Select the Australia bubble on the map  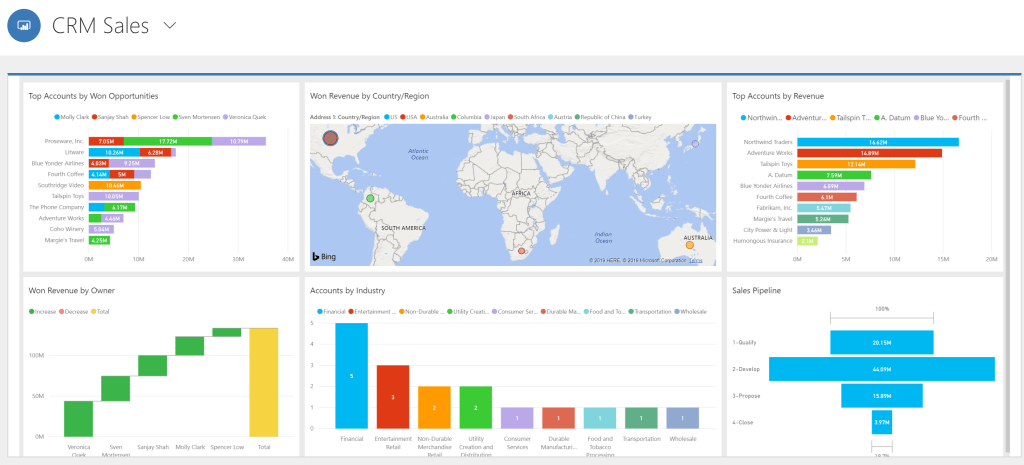tap(689, 243)
